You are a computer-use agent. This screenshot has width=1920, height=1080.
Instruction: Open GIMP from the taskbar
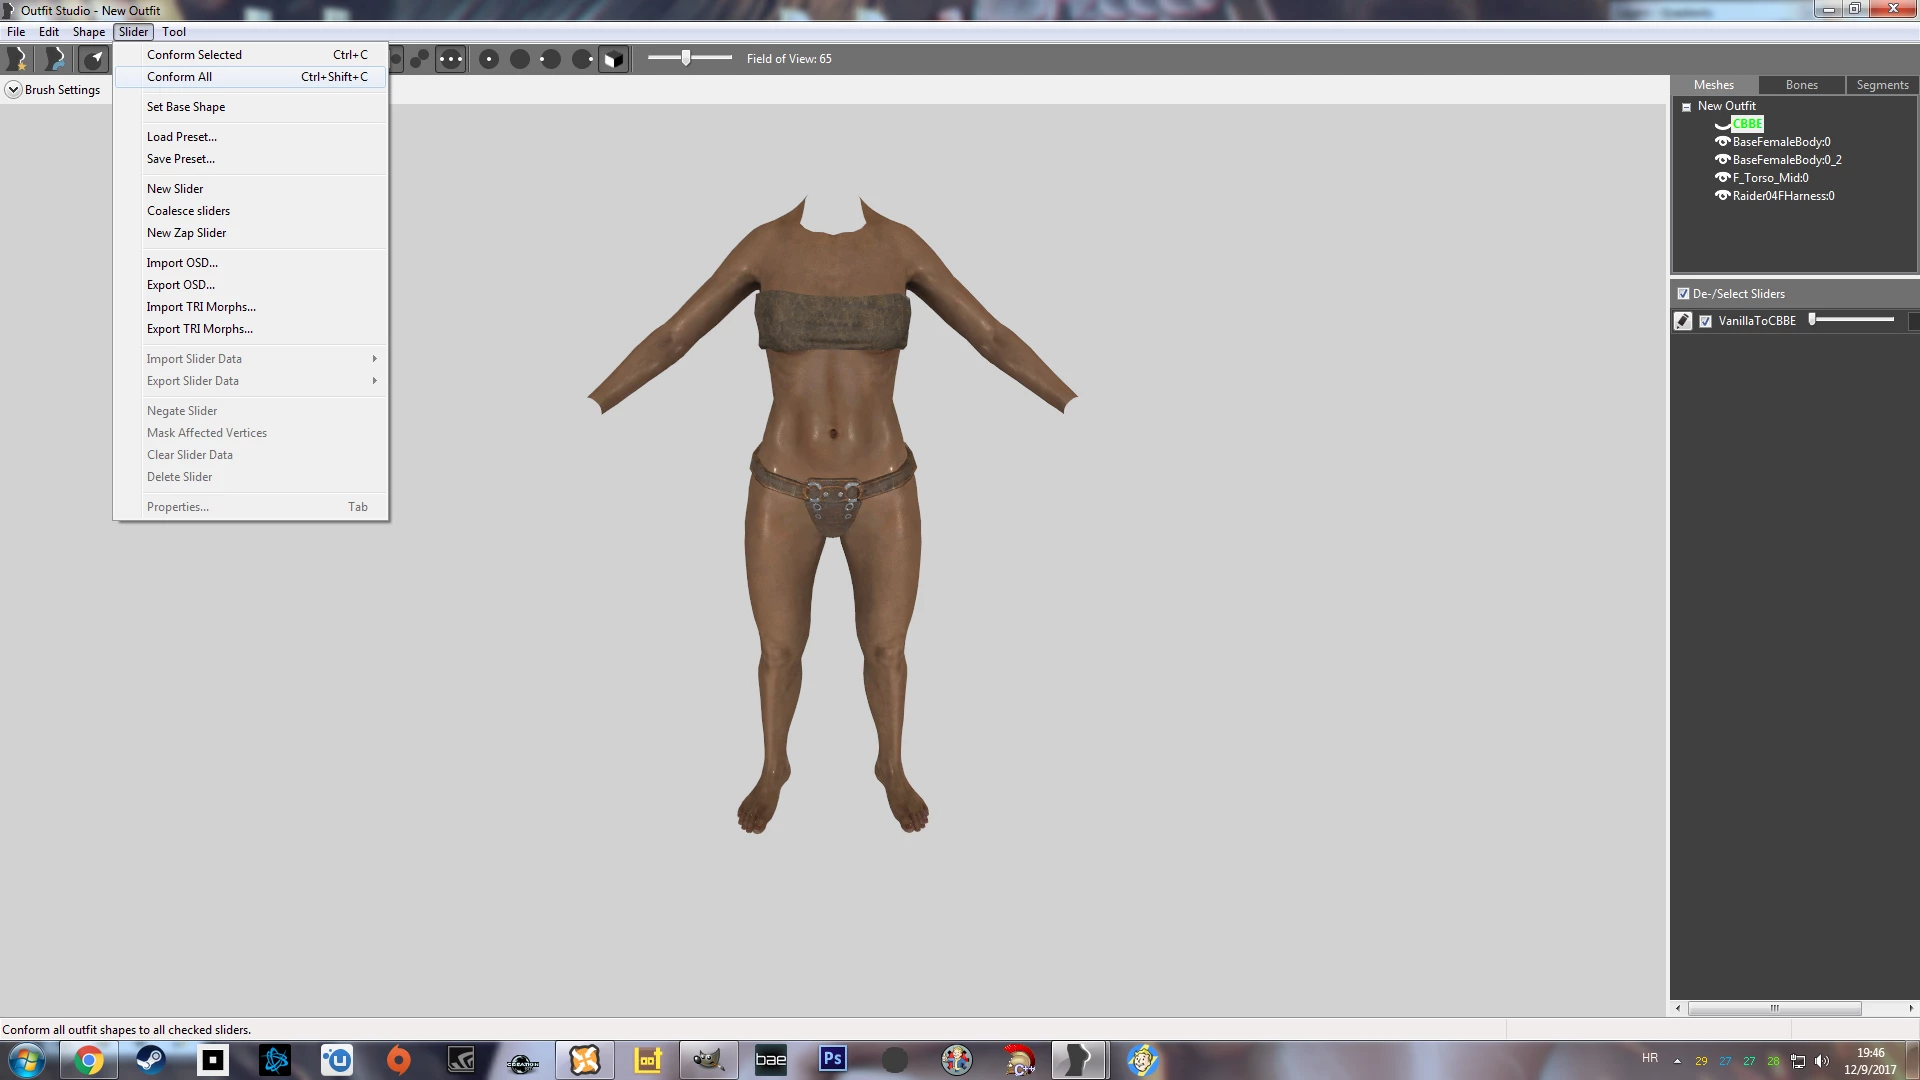(x=709, y=1060)
